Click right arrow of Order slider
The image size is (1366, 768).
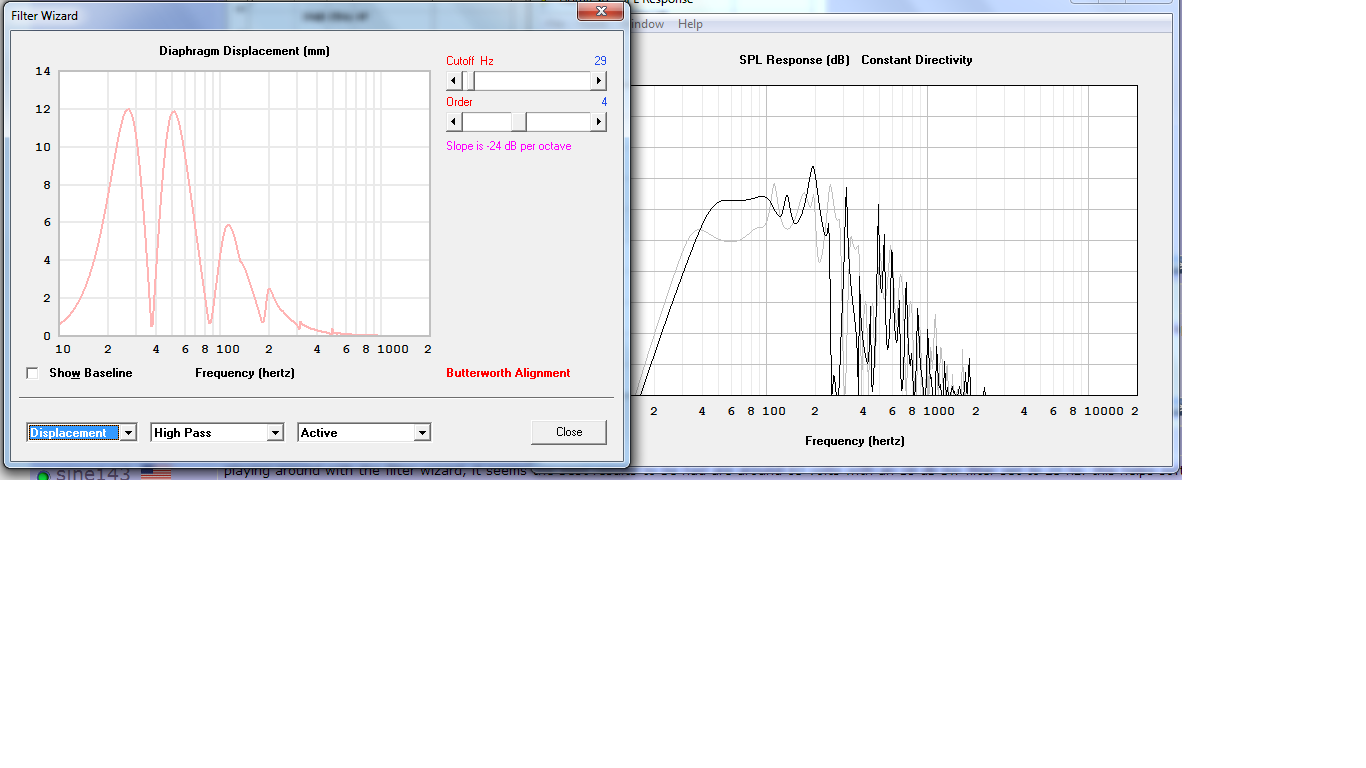point(599,122)
